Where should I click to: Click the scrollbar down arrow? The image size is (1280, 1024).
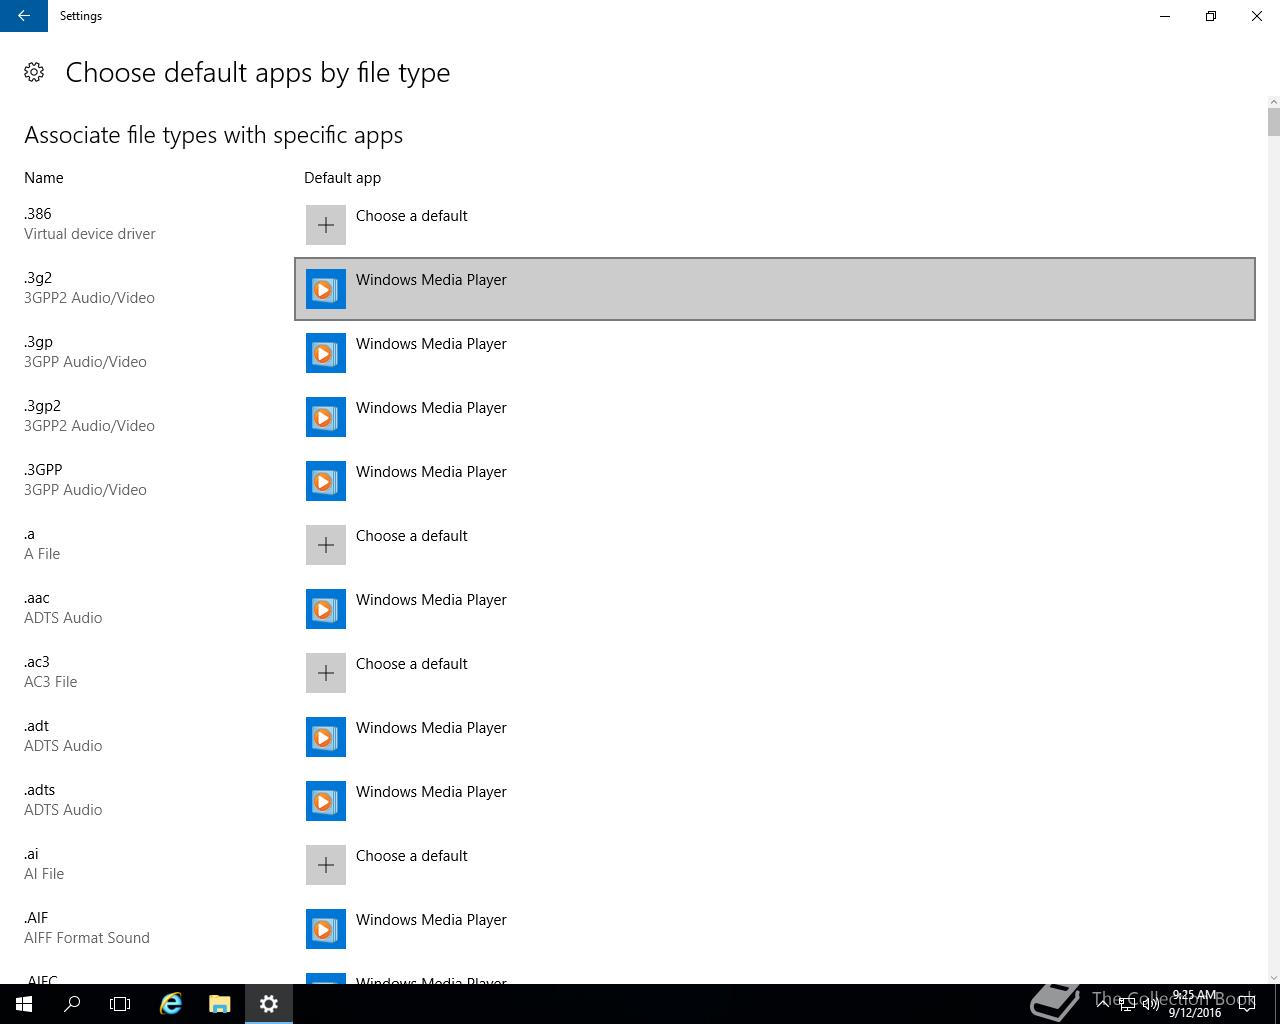click(1273, 978)
